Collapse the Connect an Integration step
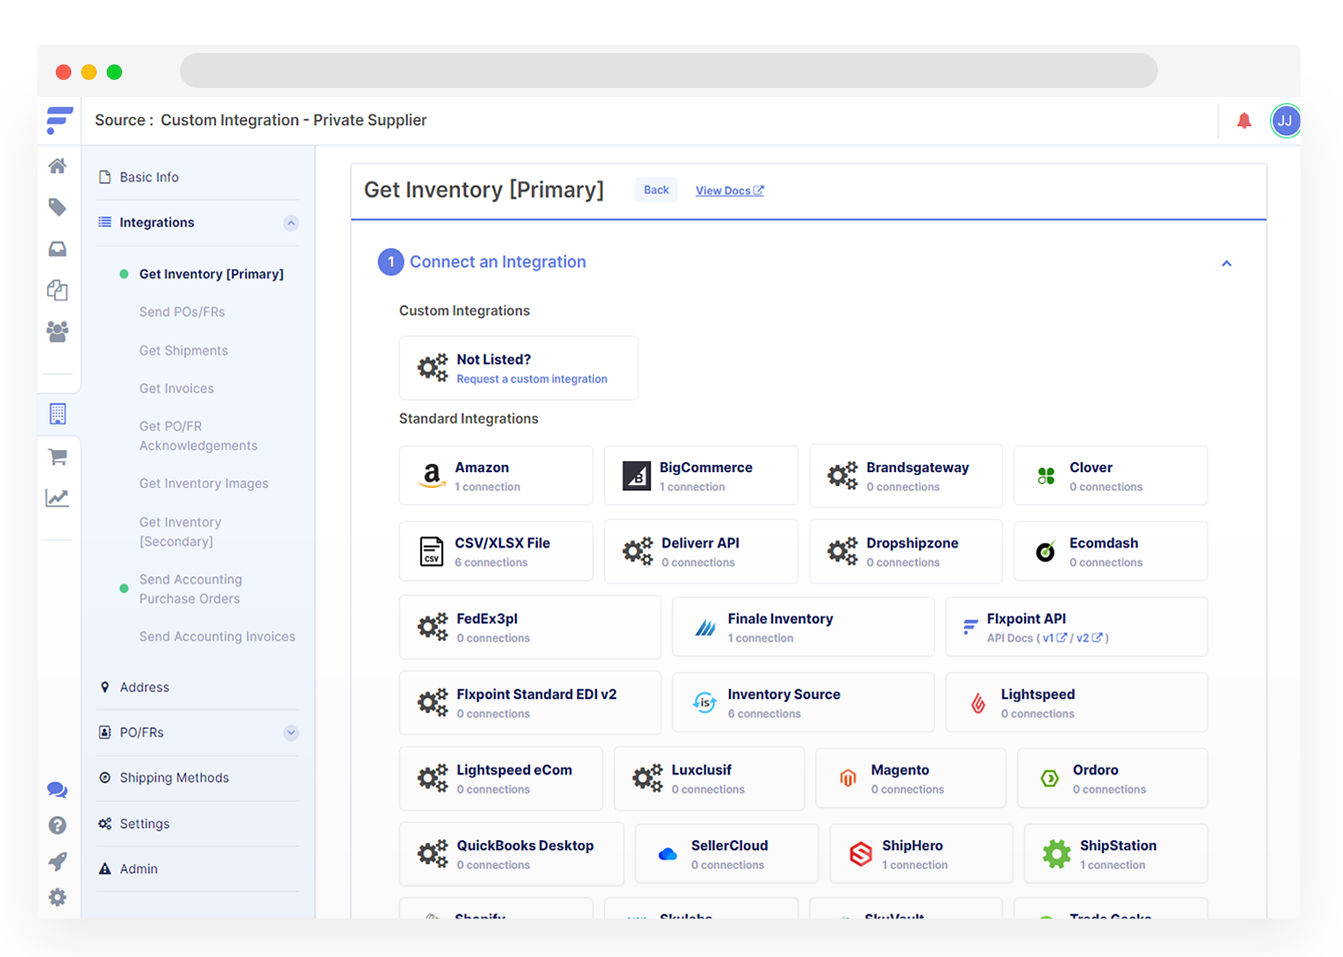 1226,263
